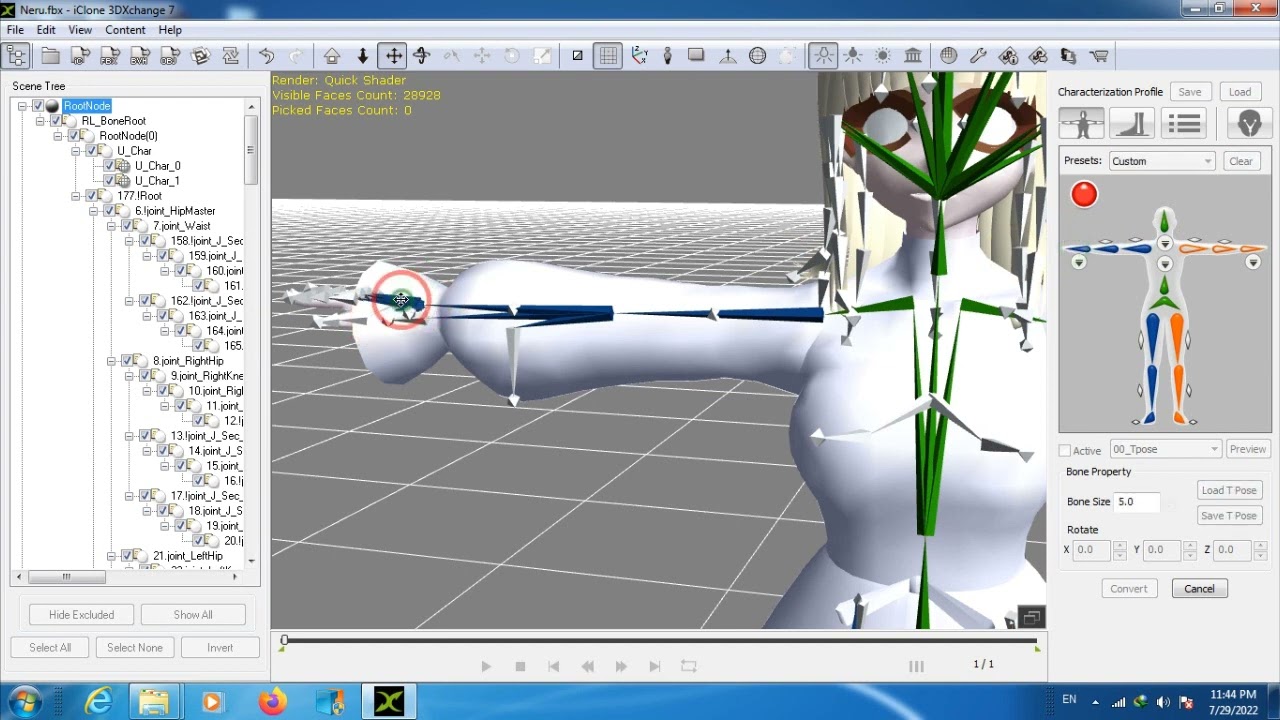Open the File menu
This screenshot has height=720, width=1280.
click(16, 30)
